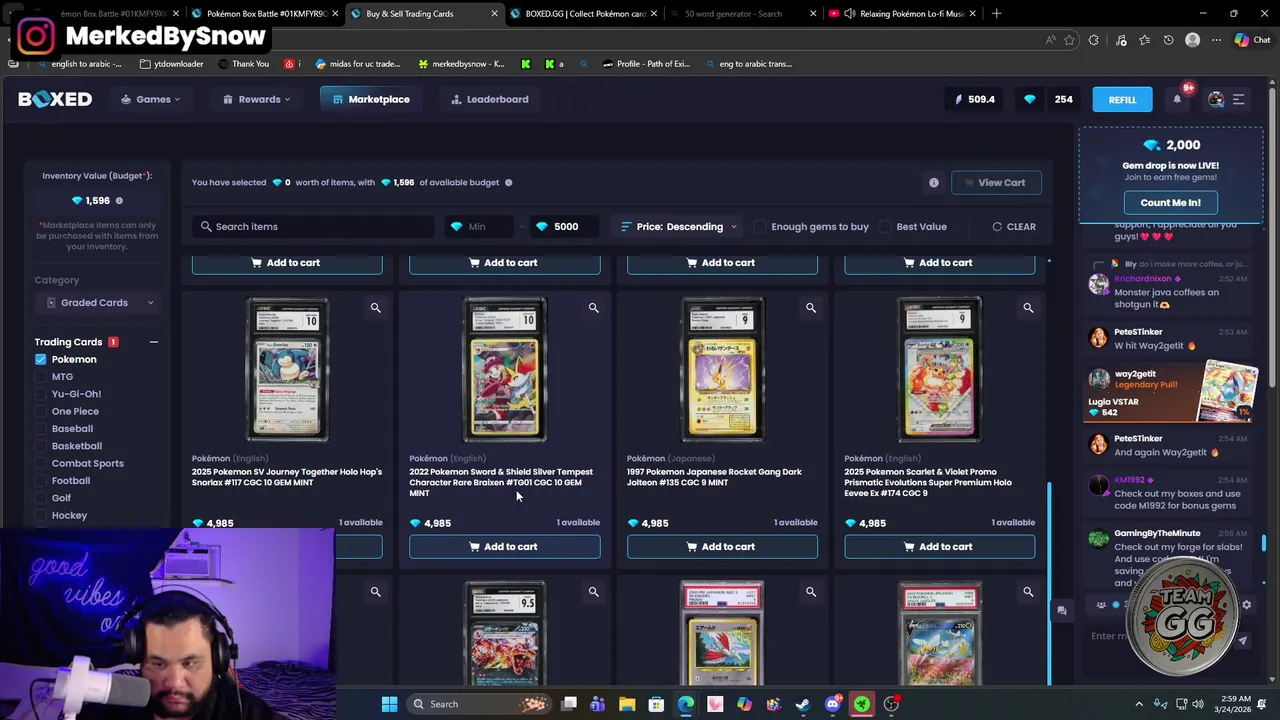Image resolution: width=1280 pixels, height=720 pixels.
Task: Open Steam from the taskbar
Action: click(x=803, y=704)
